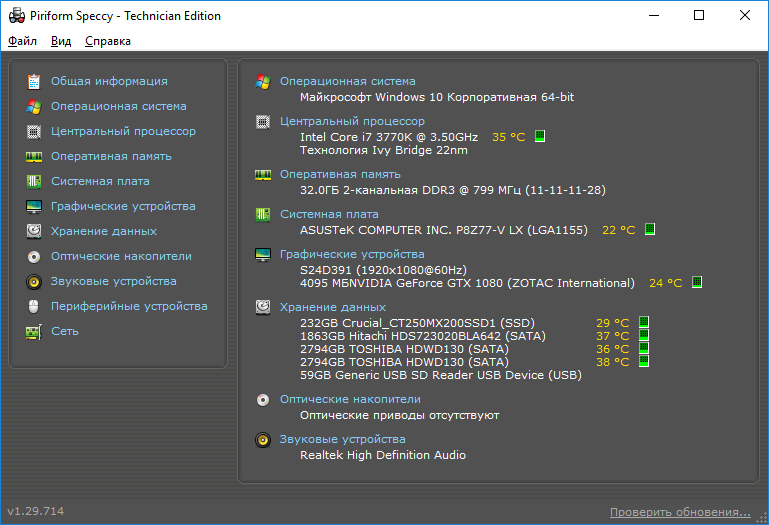Click the 4095 МБNVIDIA GeForce GTX 1080 text

click(467, 283)
